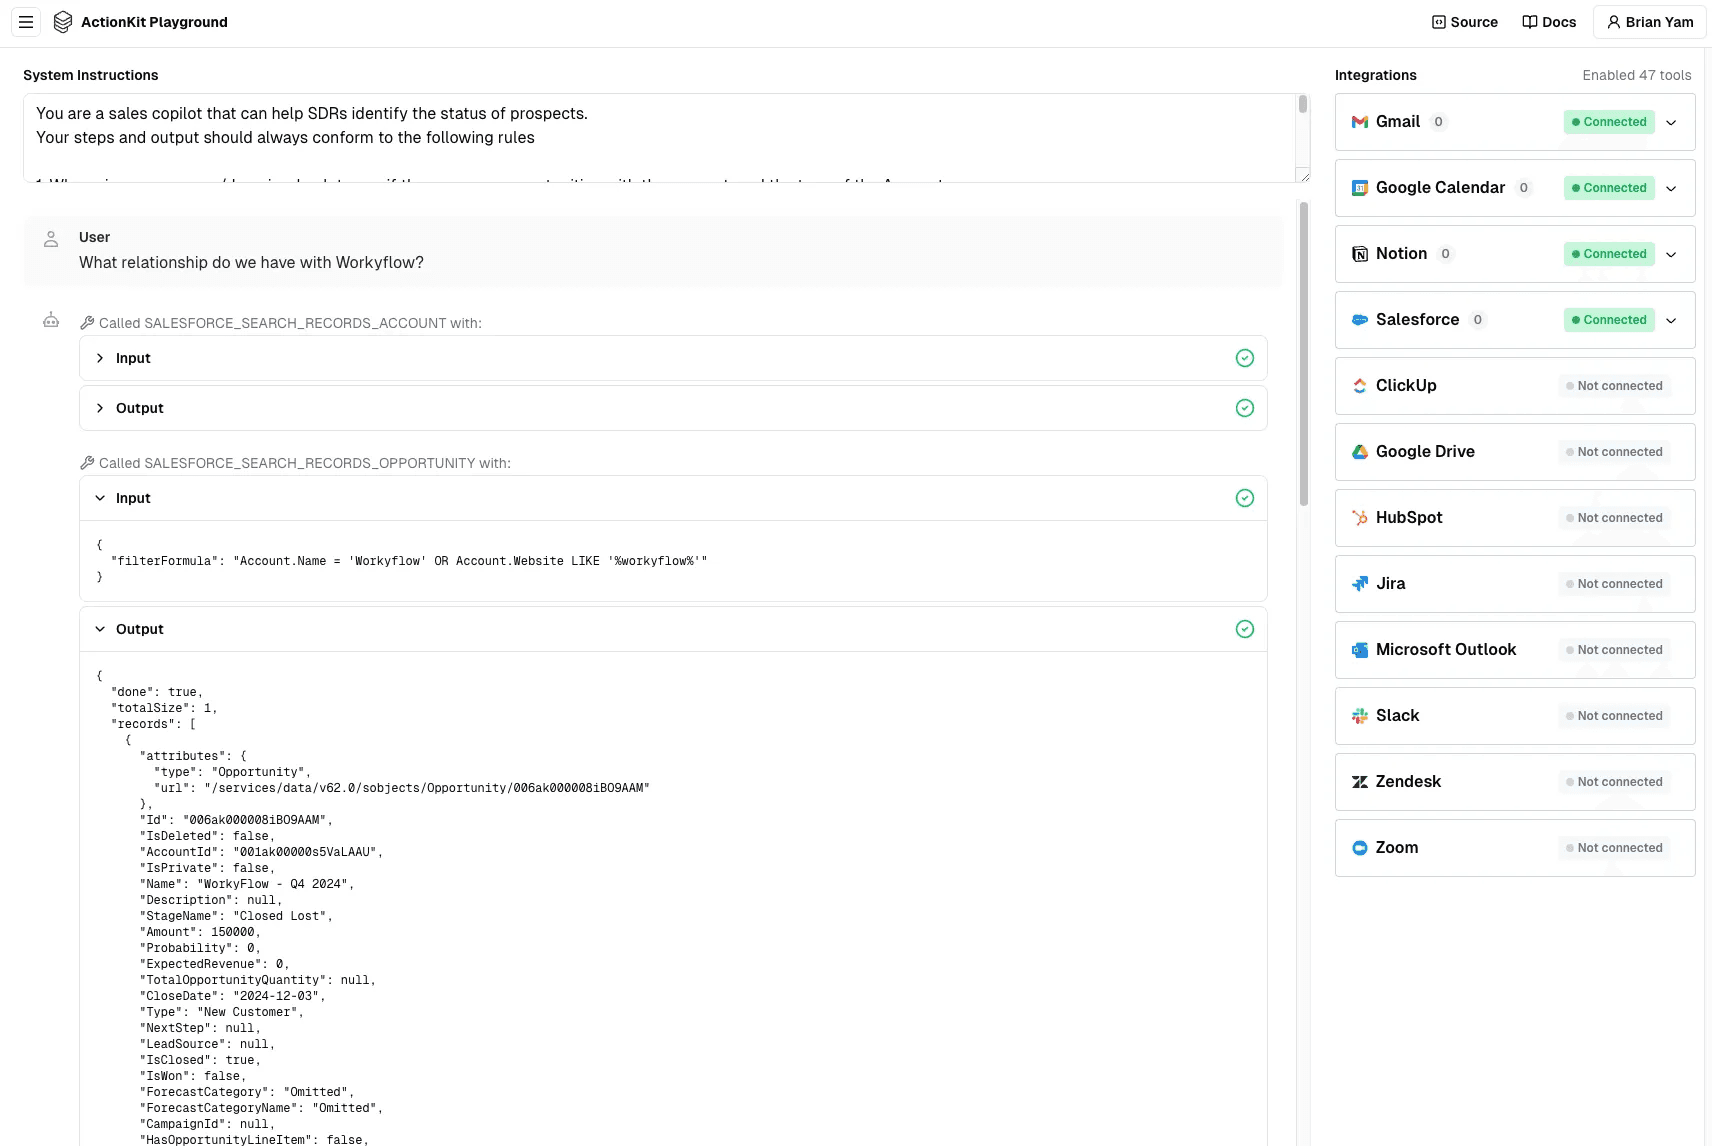Expand the Salesforce integration chevron
This screenshot has height=1146, width=1712.
[1671, 320]
